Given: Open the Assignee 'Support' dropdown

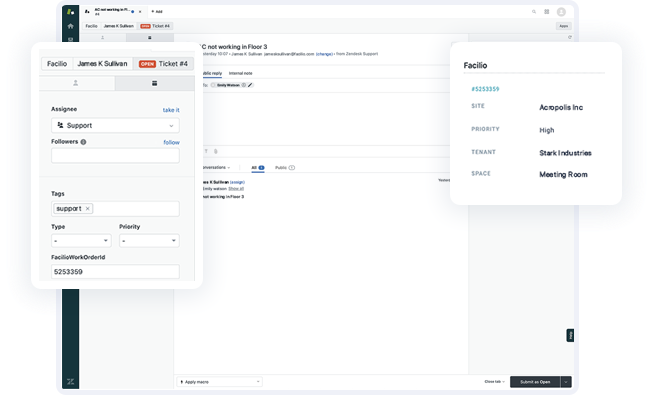Looking at the screenshot, I should [x=115, y=125].
